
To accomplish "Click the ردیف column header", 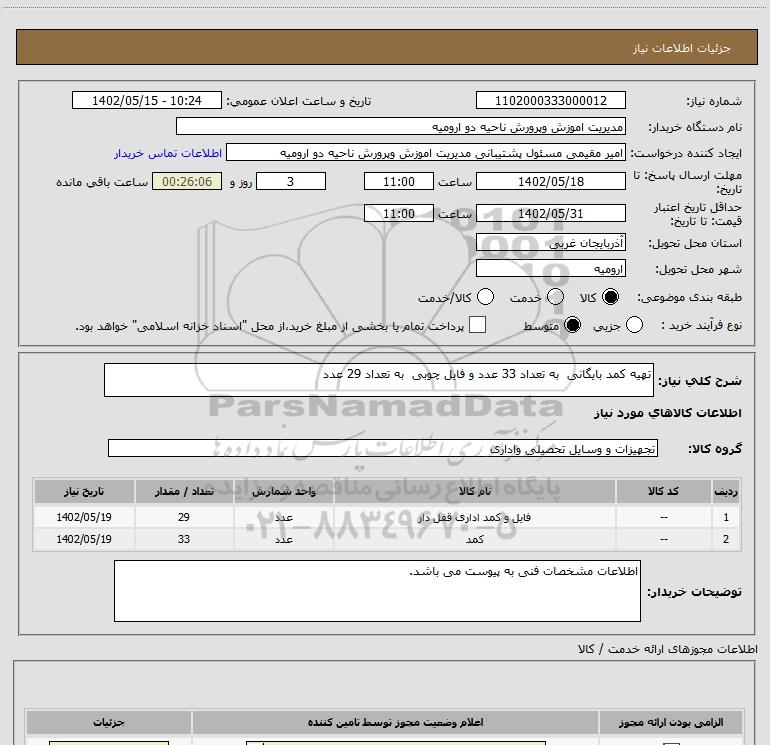I will 726,492.
